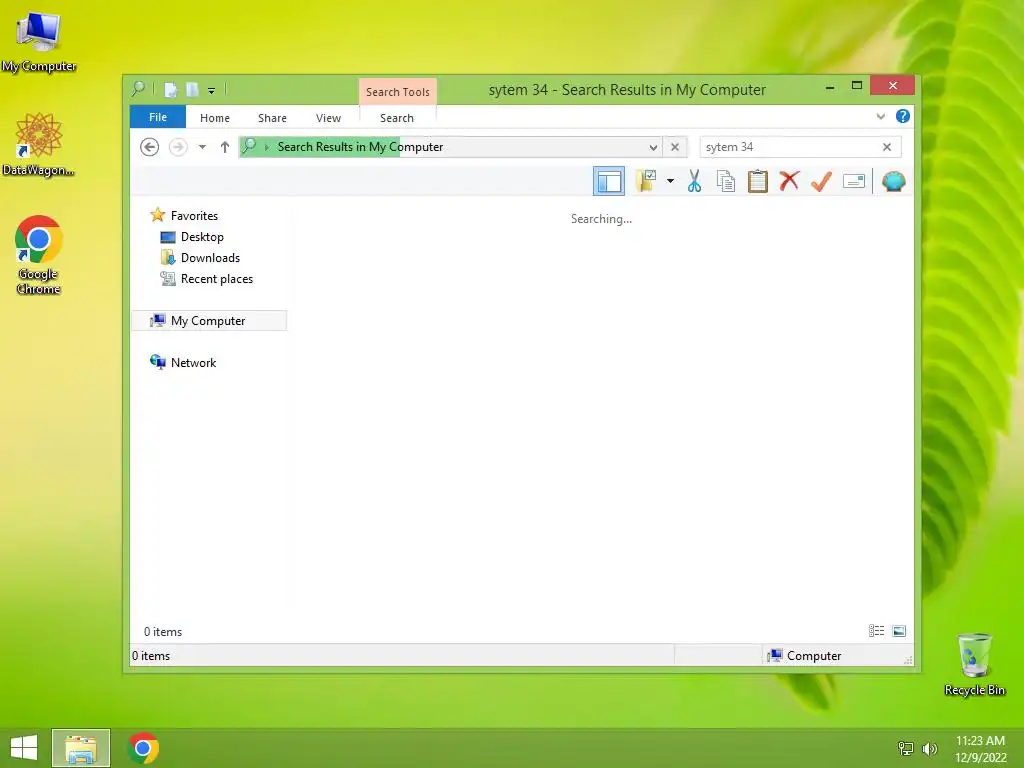This screenshot has height=768, width=1024.
Task: Click the Google Chrome desktop shortcut
Action: click(38, 256)
